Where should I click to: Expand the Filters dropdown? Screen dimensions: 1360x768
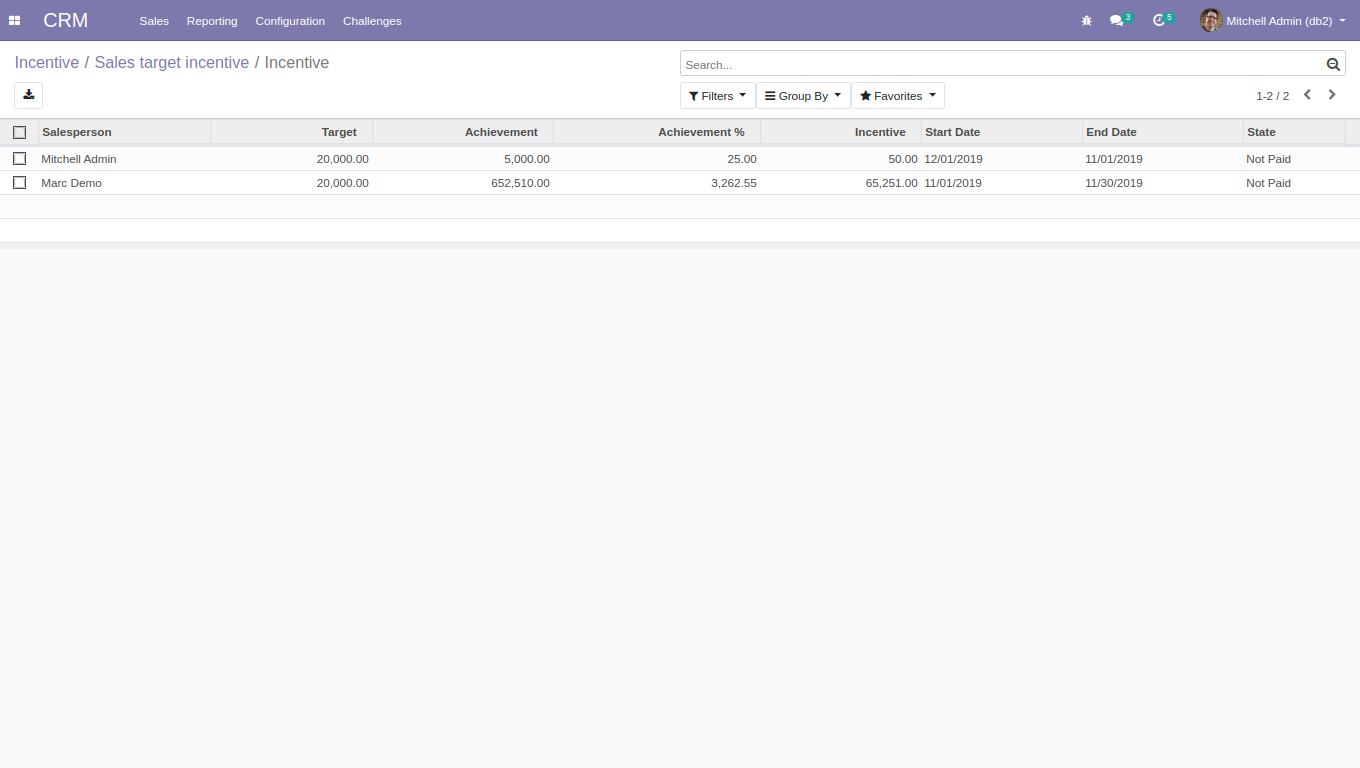[x=717, y=96]
